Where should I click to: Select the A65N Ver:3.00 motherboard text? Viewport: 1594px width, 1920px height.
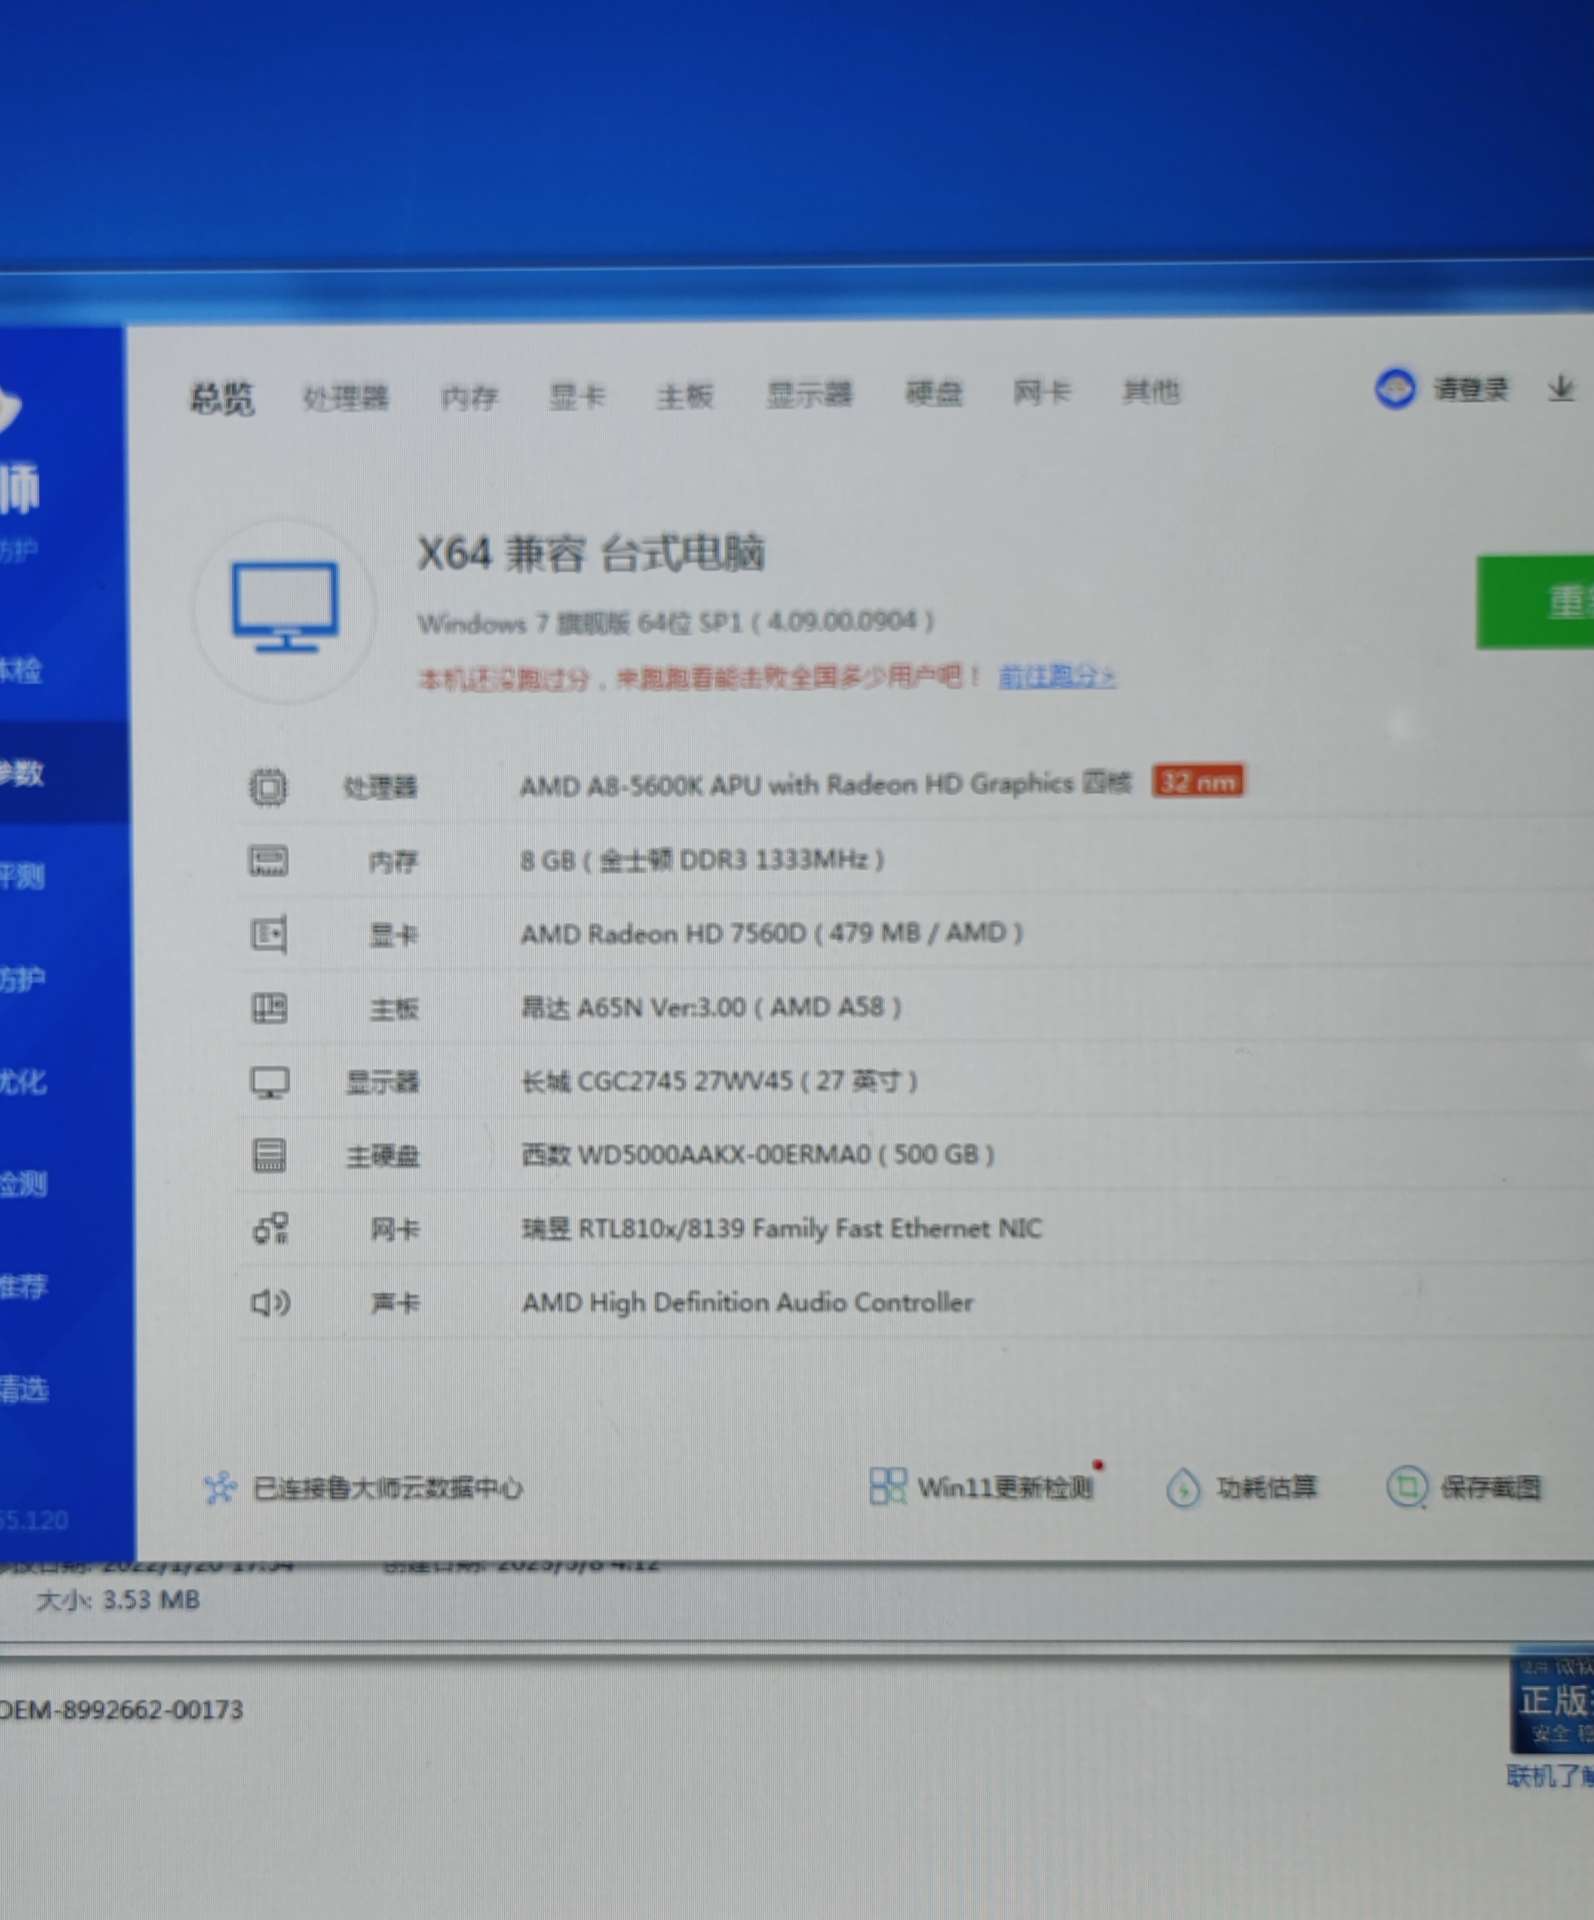[x=711, y=1007]
